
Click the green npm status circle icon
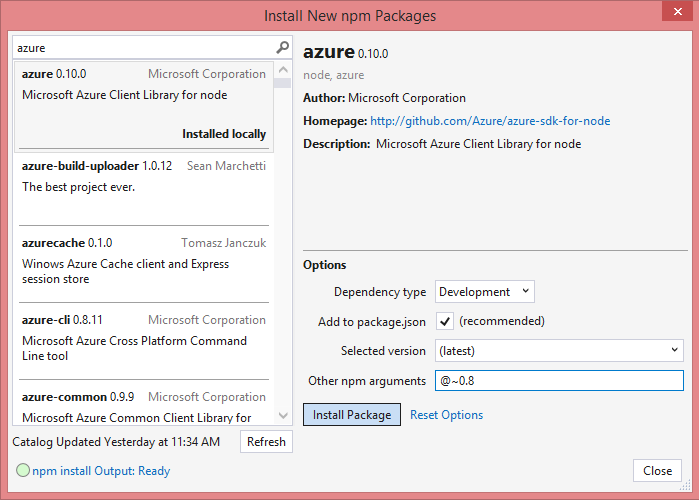point(23,470)
